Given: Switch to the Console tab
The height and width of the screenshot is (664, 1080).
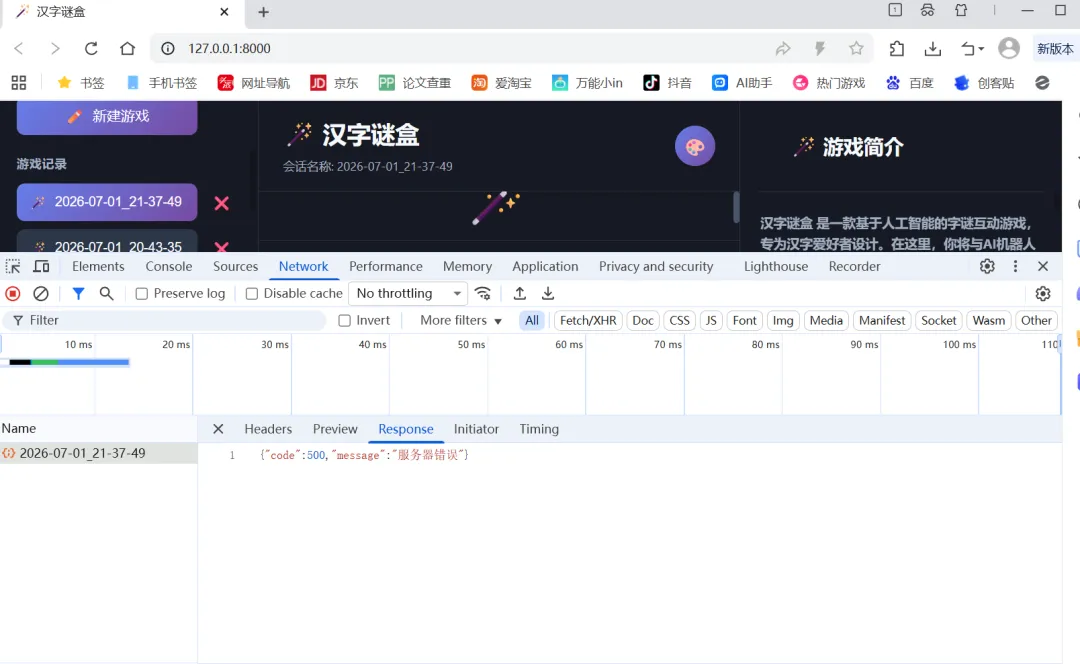Looking at the screenshot, I should click(169, 267).
